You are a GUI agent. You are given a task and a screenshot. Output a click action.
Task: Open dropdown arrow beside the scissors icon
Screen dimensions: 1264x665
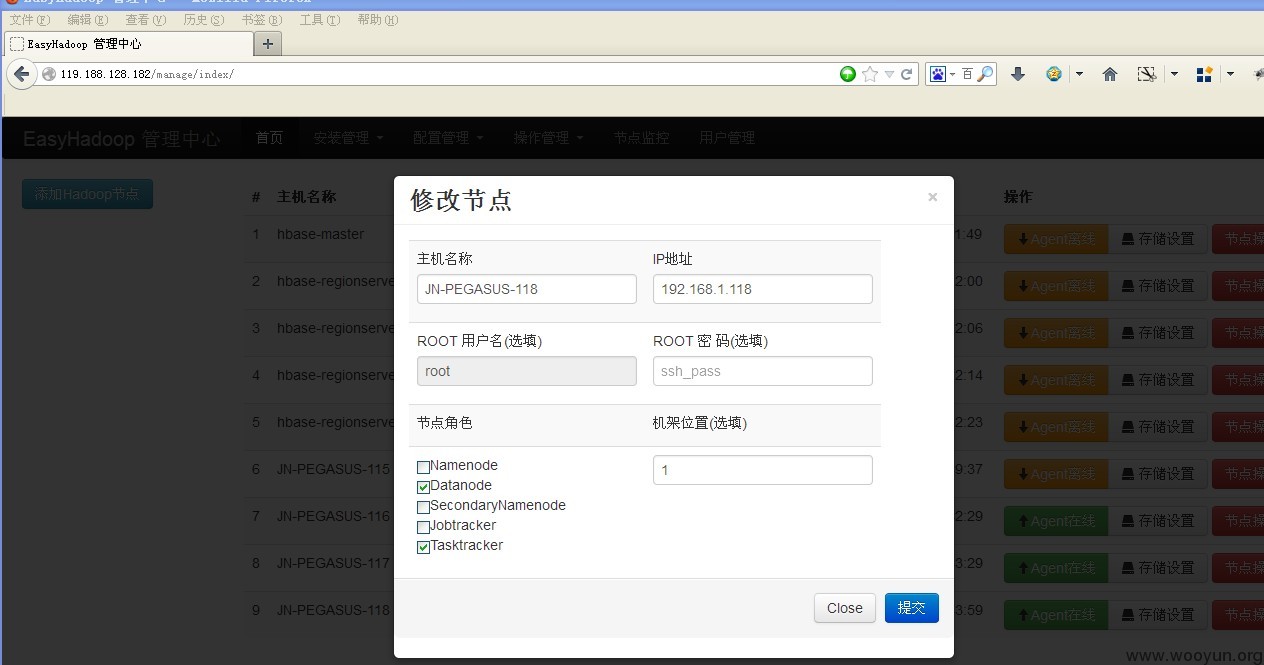tap(1174, 74)
